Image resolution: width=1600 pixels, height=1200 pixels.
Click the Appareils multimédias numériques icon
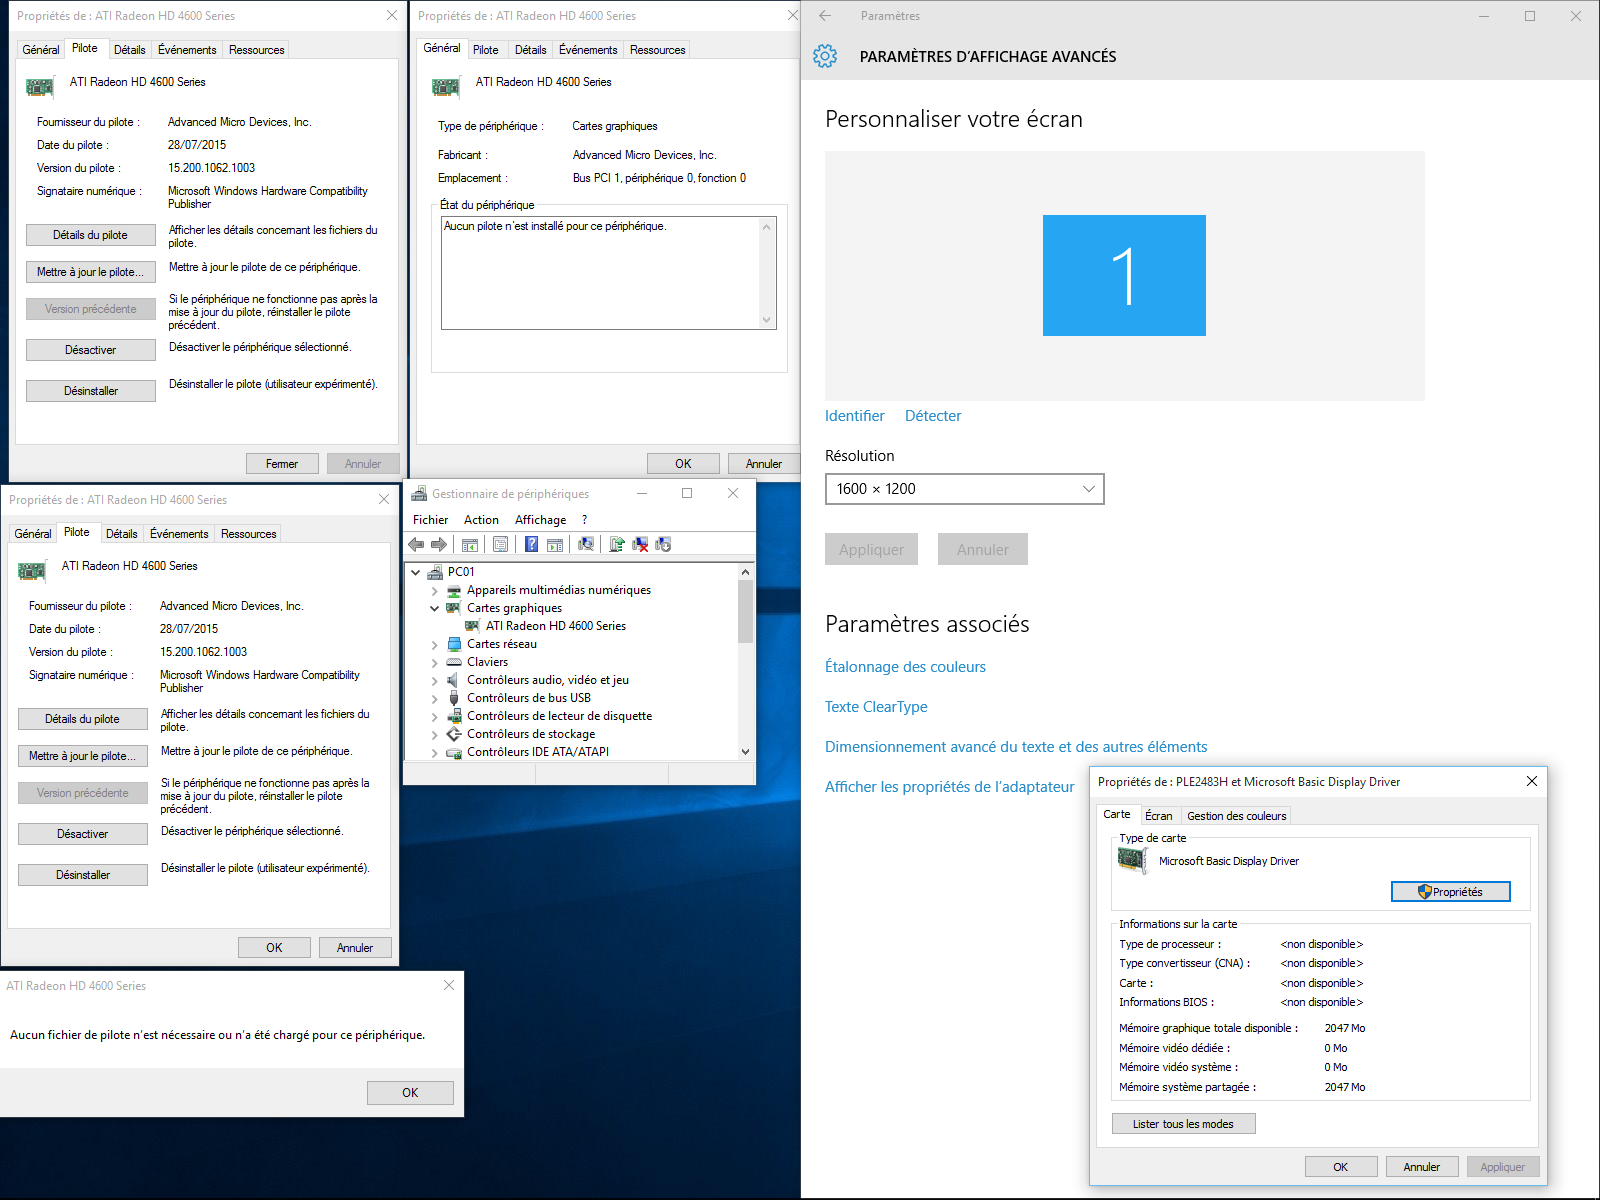(x=454, y=590)
